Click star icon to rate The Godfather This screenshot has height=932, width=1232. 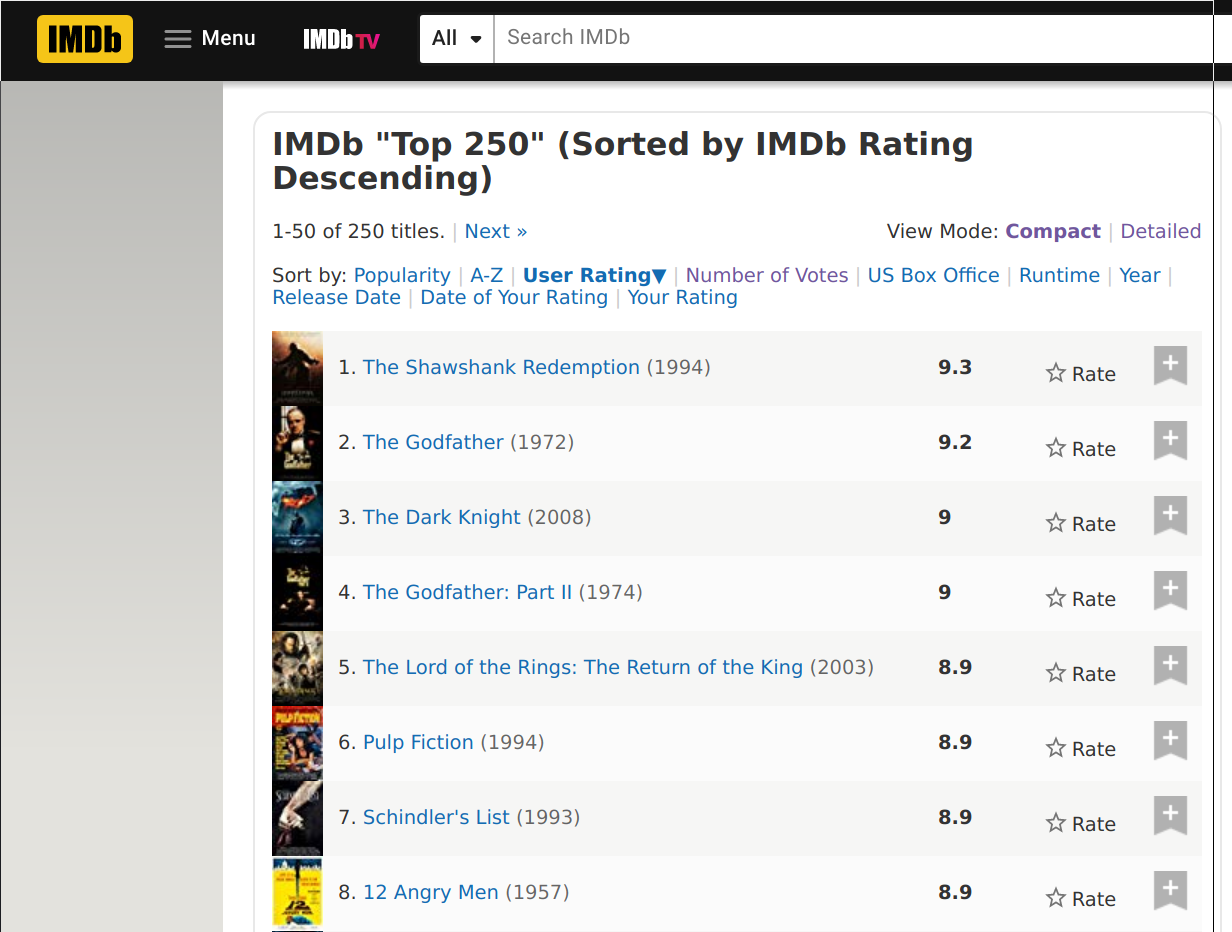point(1056,448)
